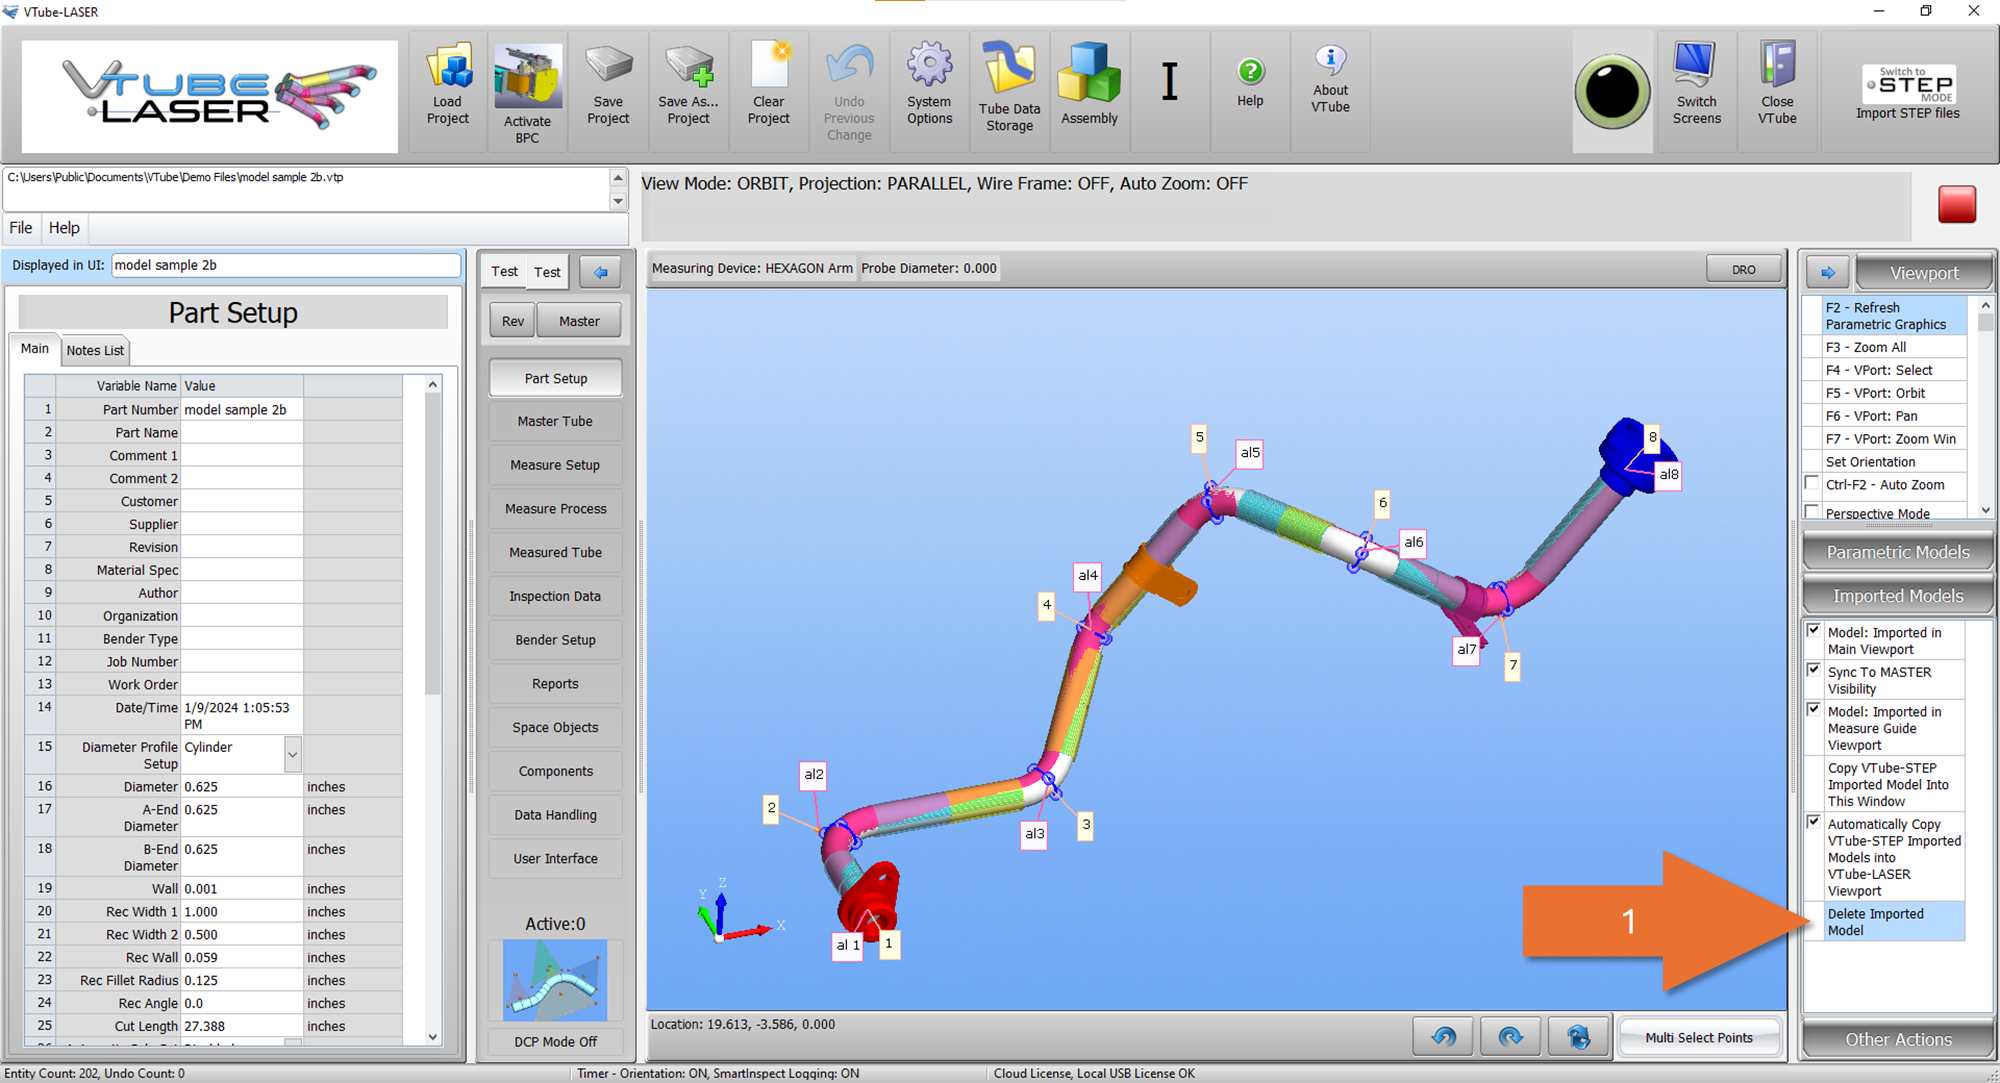Open the Load Project tool
Screen dimensions: 2000x1083
(448, 91)
